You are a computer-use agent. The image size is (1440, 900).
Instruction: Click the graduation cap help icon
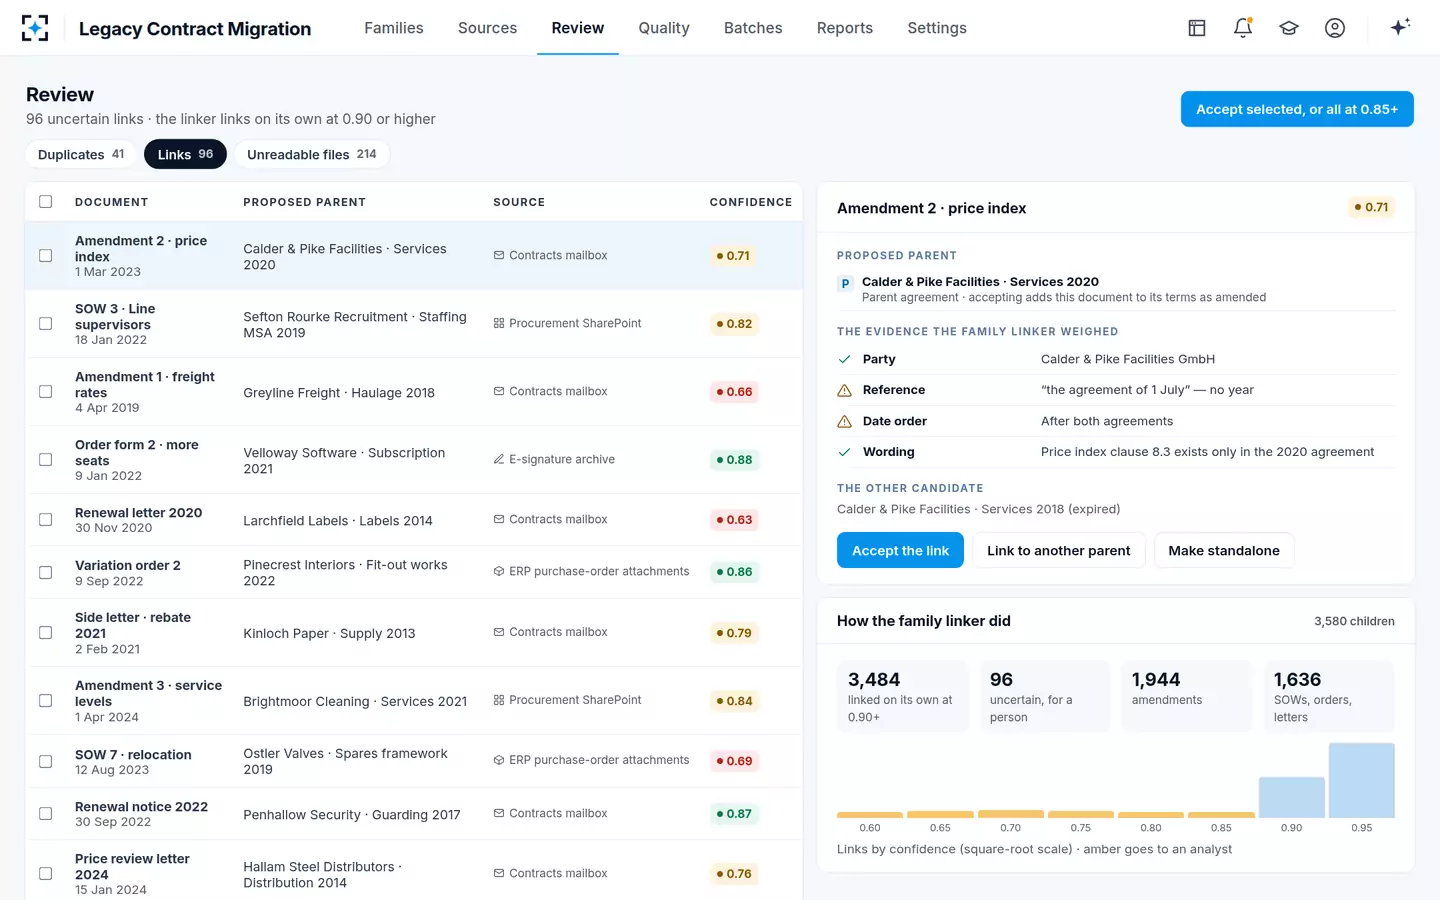point(1289,28)
